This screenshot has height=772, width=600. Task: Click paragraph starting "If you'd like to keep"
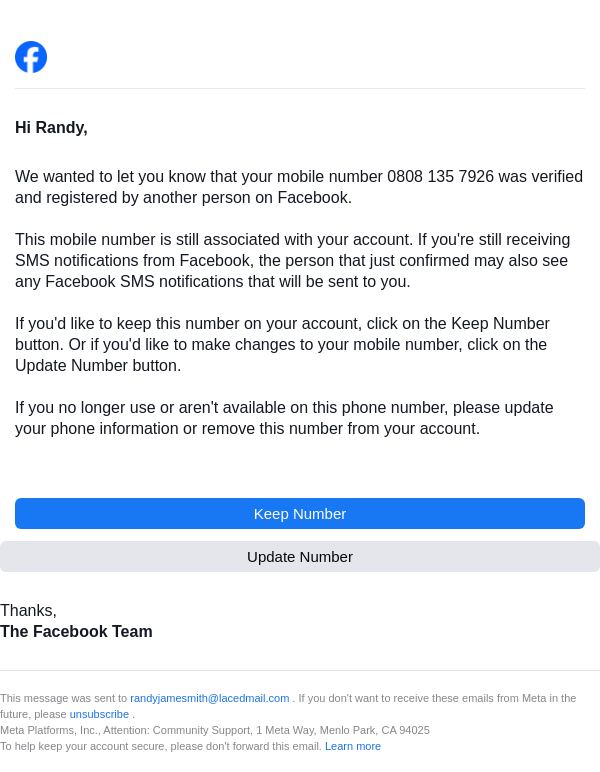[282, 345]
